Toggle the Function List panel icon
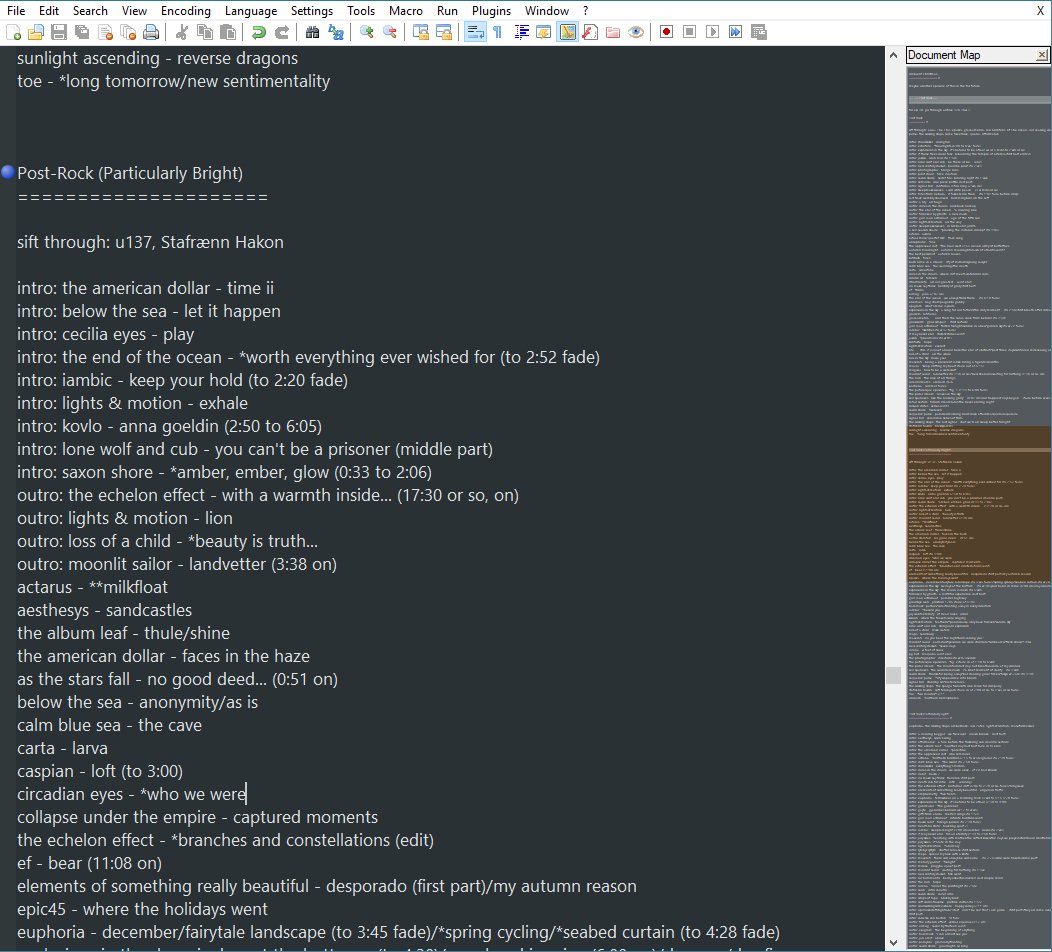This screenshot has height=952, width=1052. [590, 32]
